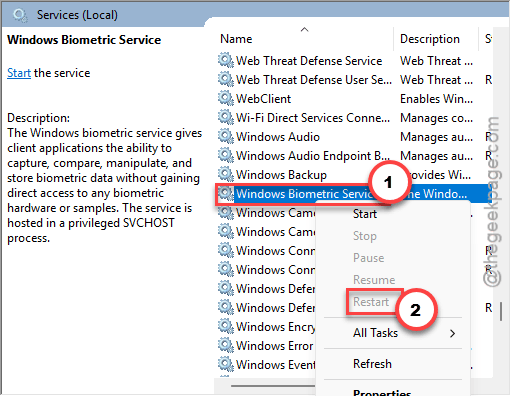Image resolution: width=511 pixels, height=396 pixels.
Task: Click the Manages co... description cell
Action: (436, 118)
